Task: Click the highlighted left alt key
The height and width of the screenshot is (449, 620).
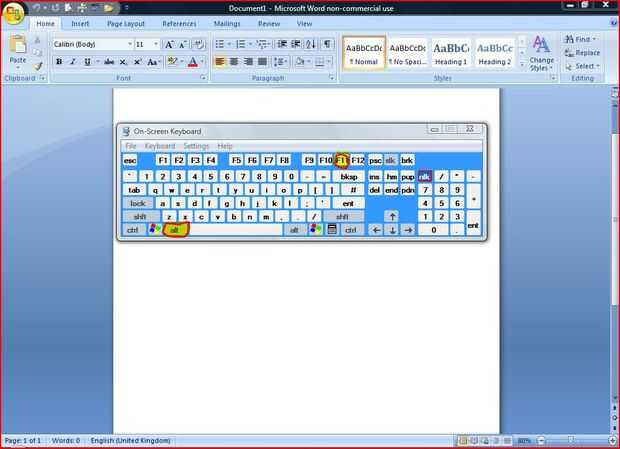Action: (176, 230)
